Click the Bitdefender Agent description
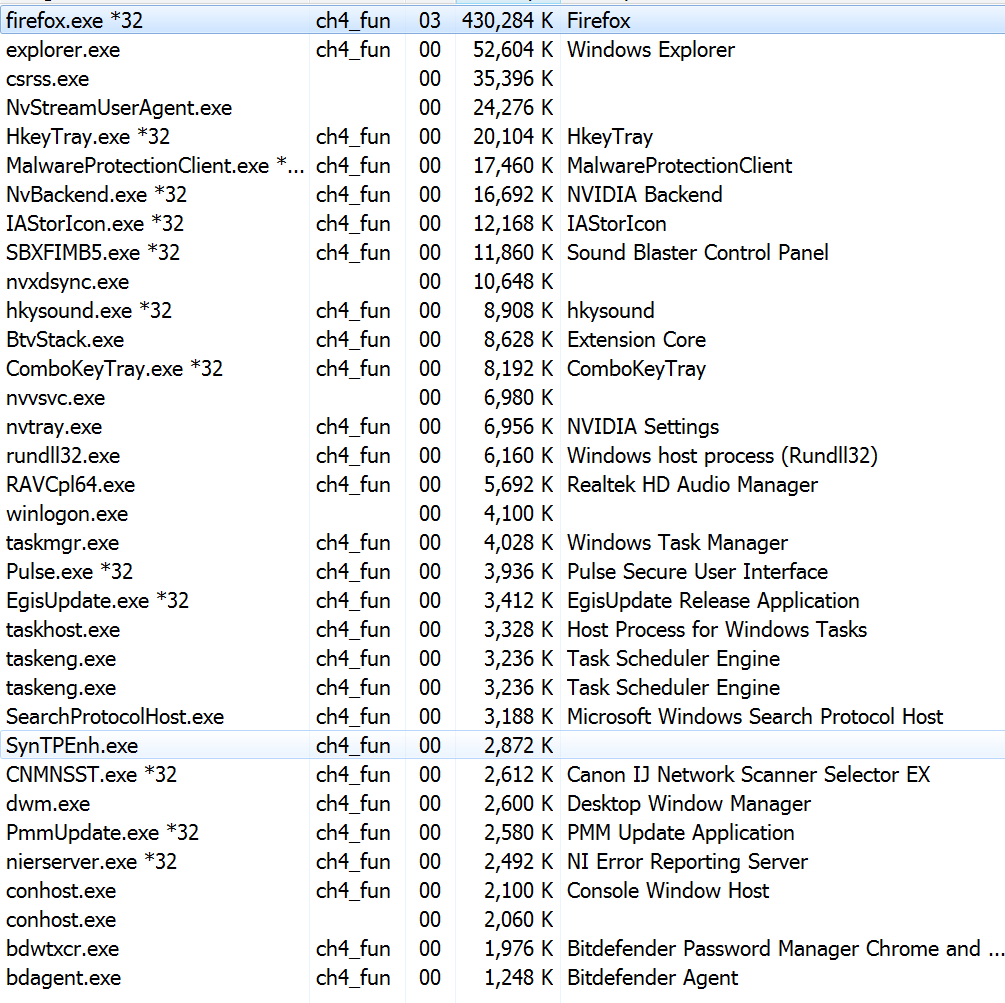Viewport: 1005px width, 1003px height. click(x=652, y=977)
